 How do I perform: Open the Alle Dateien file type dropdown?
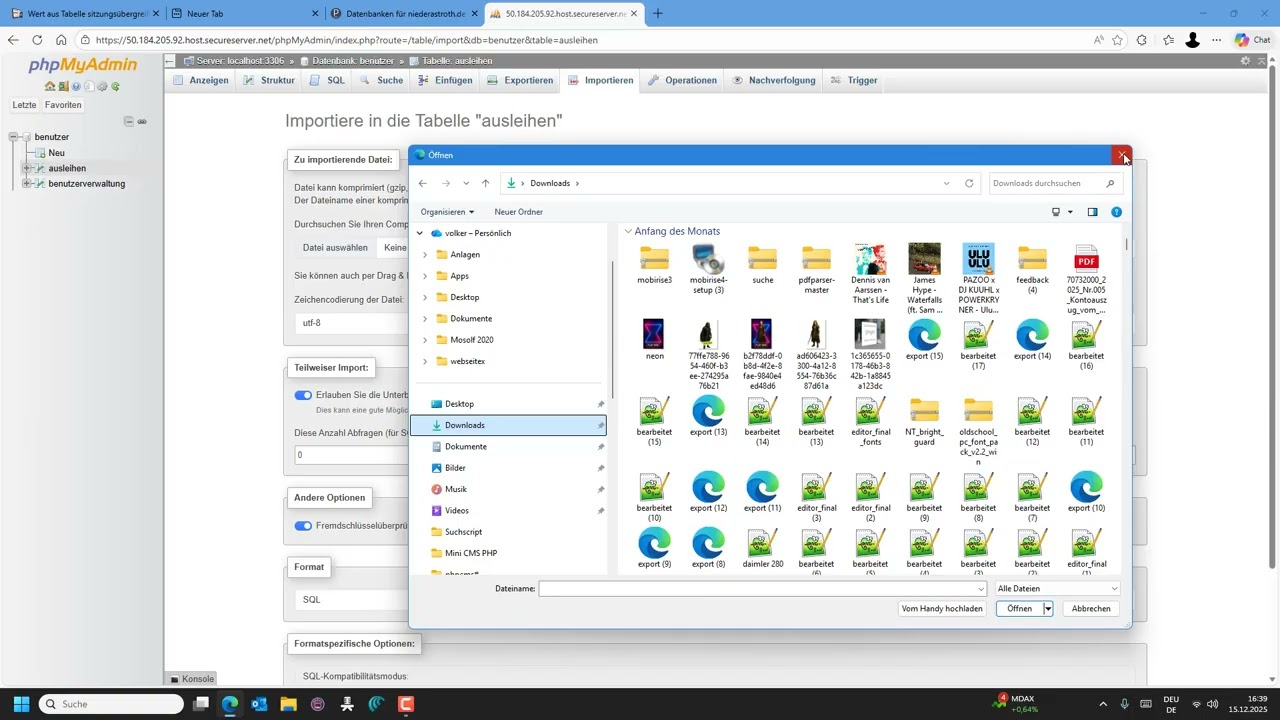tap(1056, 589)
